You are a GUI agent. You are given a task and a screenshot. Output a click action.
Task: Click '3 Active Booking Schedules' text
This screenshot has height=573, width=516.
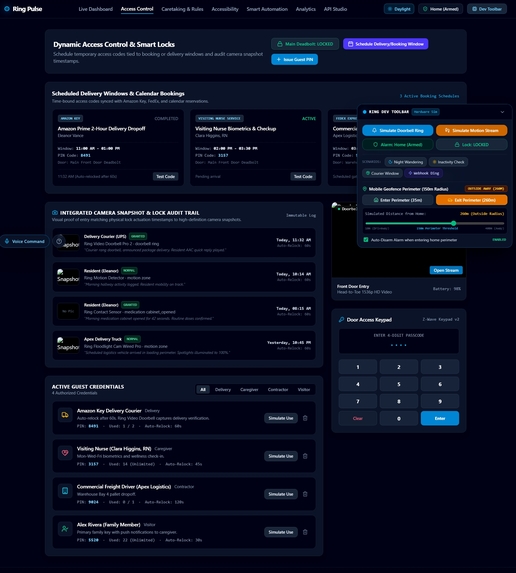429,96
